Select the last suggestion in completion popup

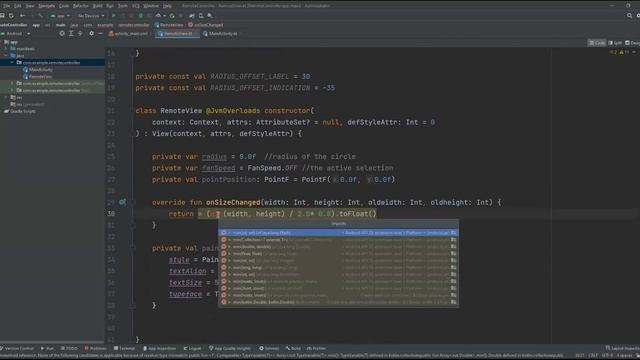pyautogui.click(x=338, y=302)
